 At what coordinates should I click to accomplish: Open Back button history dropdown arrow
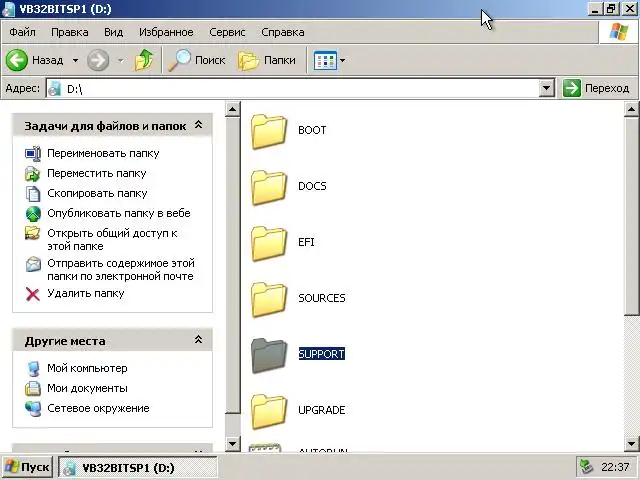(x=76, y=60)
